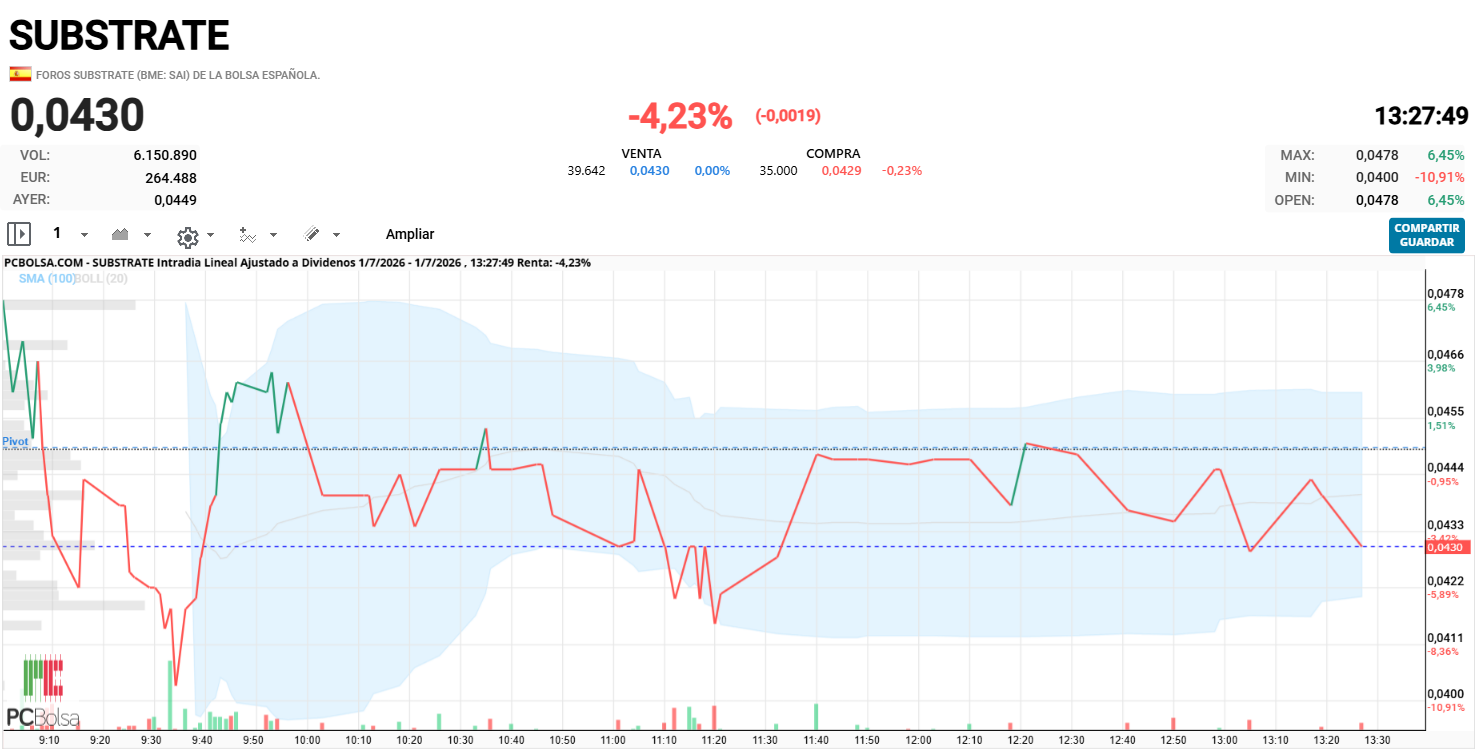Click the 11:00 marker on time axis
1477x749 pixels.
pyautogui.click(x=613, y=740)
